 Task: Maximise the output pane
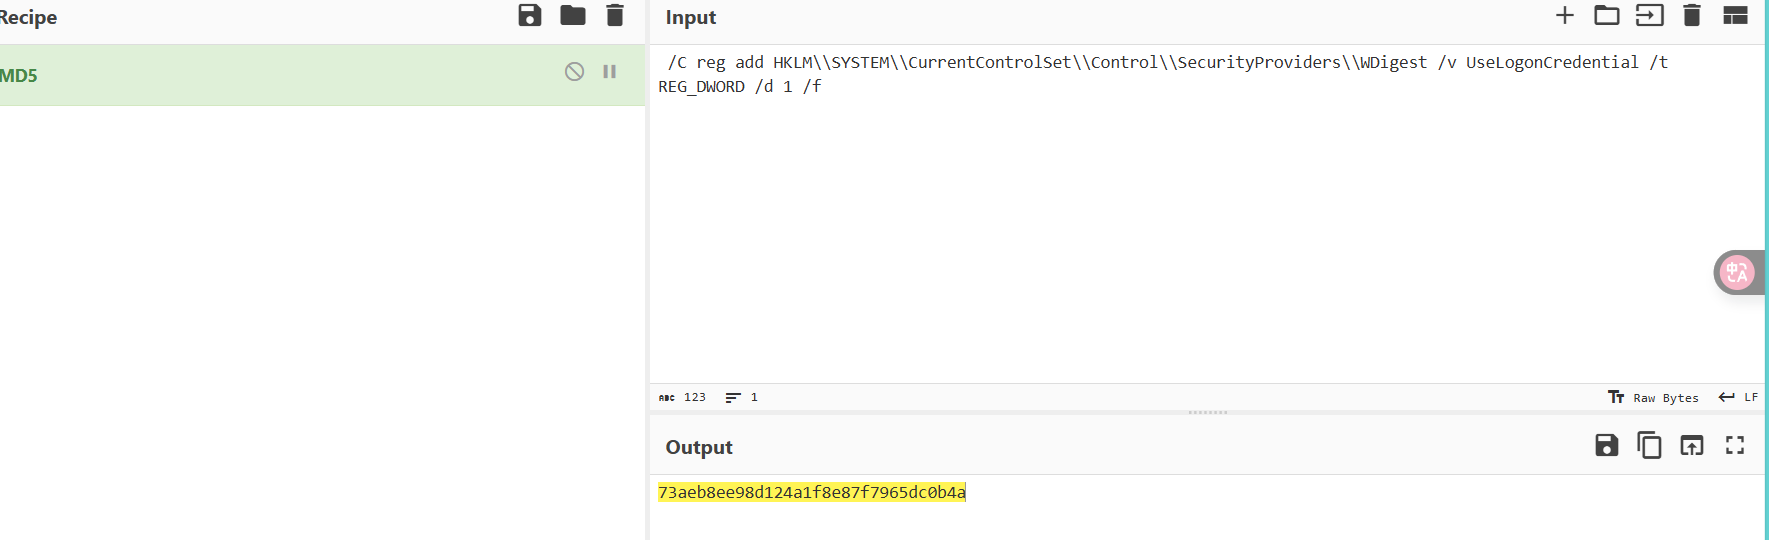pos(1735,445)
